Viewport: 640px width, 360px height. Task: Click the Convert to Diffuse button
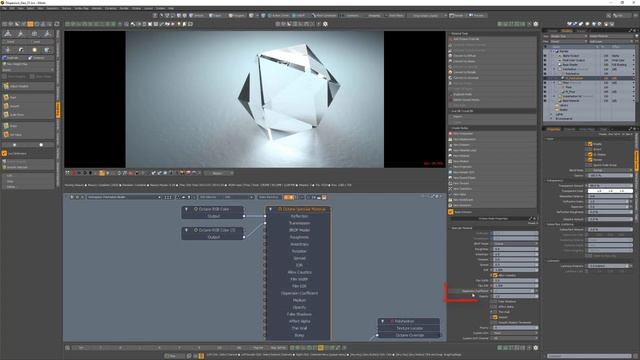[x=493, y=56]
